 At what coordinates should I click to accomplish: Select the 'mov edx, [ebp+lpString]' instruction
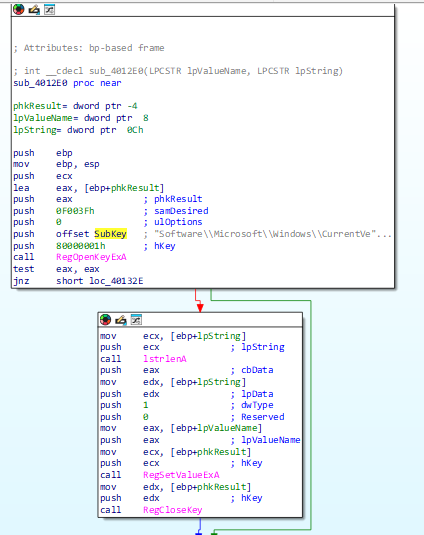173,382
